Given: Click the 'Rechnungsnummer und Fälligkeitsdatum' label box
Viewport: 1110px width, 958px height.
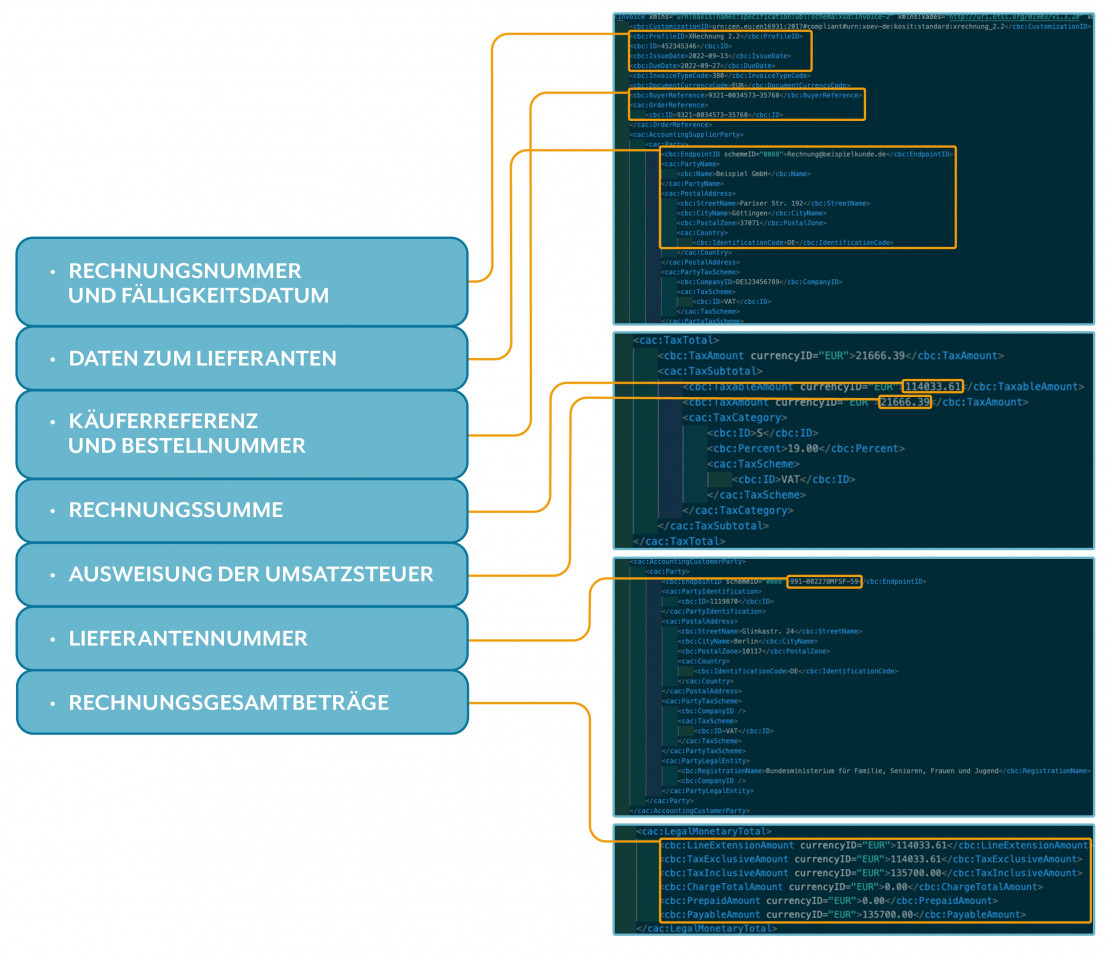Looking at the screenshot, I should coord(242,282).
